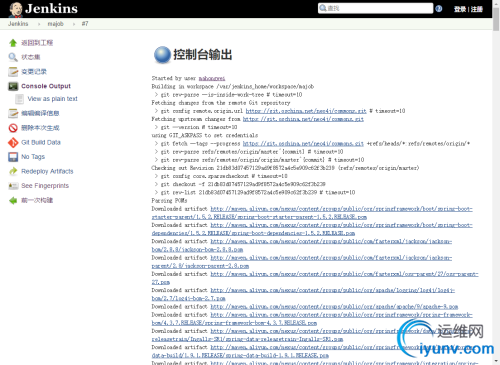500x365 pixels.
Task: Focus the 查找 search input field
Action: pos(375,8)
